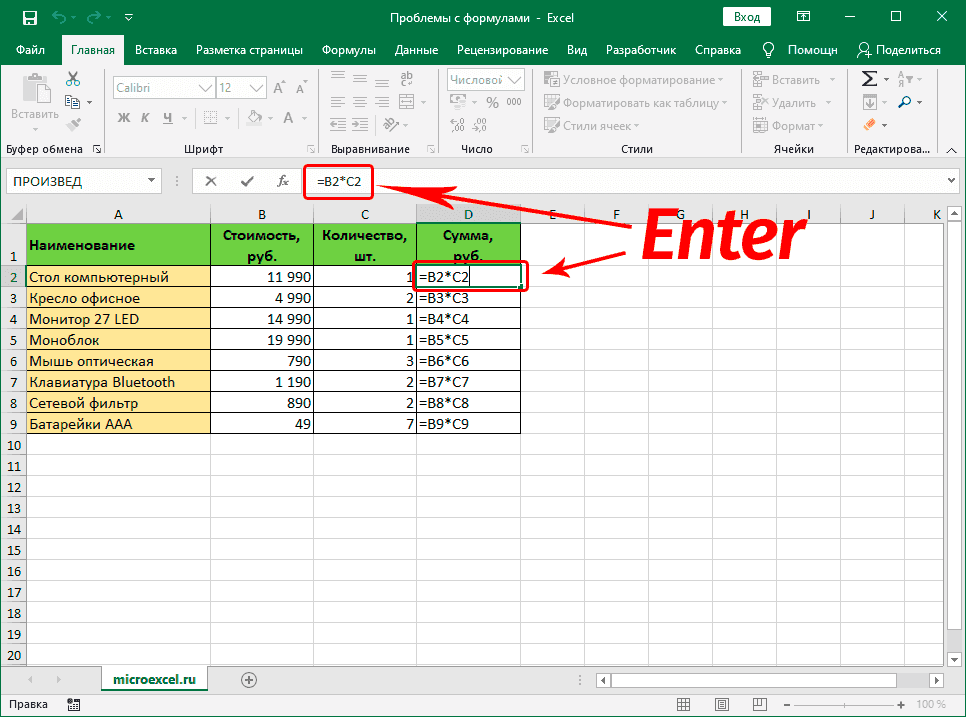Open the Рецензирование ribbon tab

click(505, 49)
